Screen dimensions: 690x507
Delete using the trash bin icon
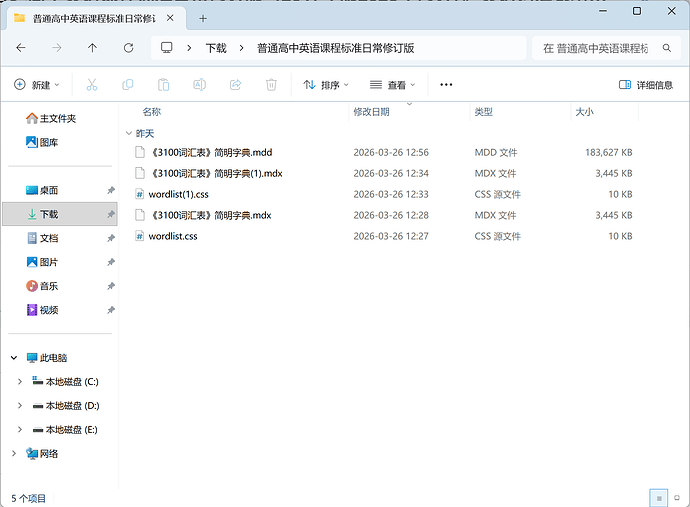pyautogui.click(x=271, y=84)
